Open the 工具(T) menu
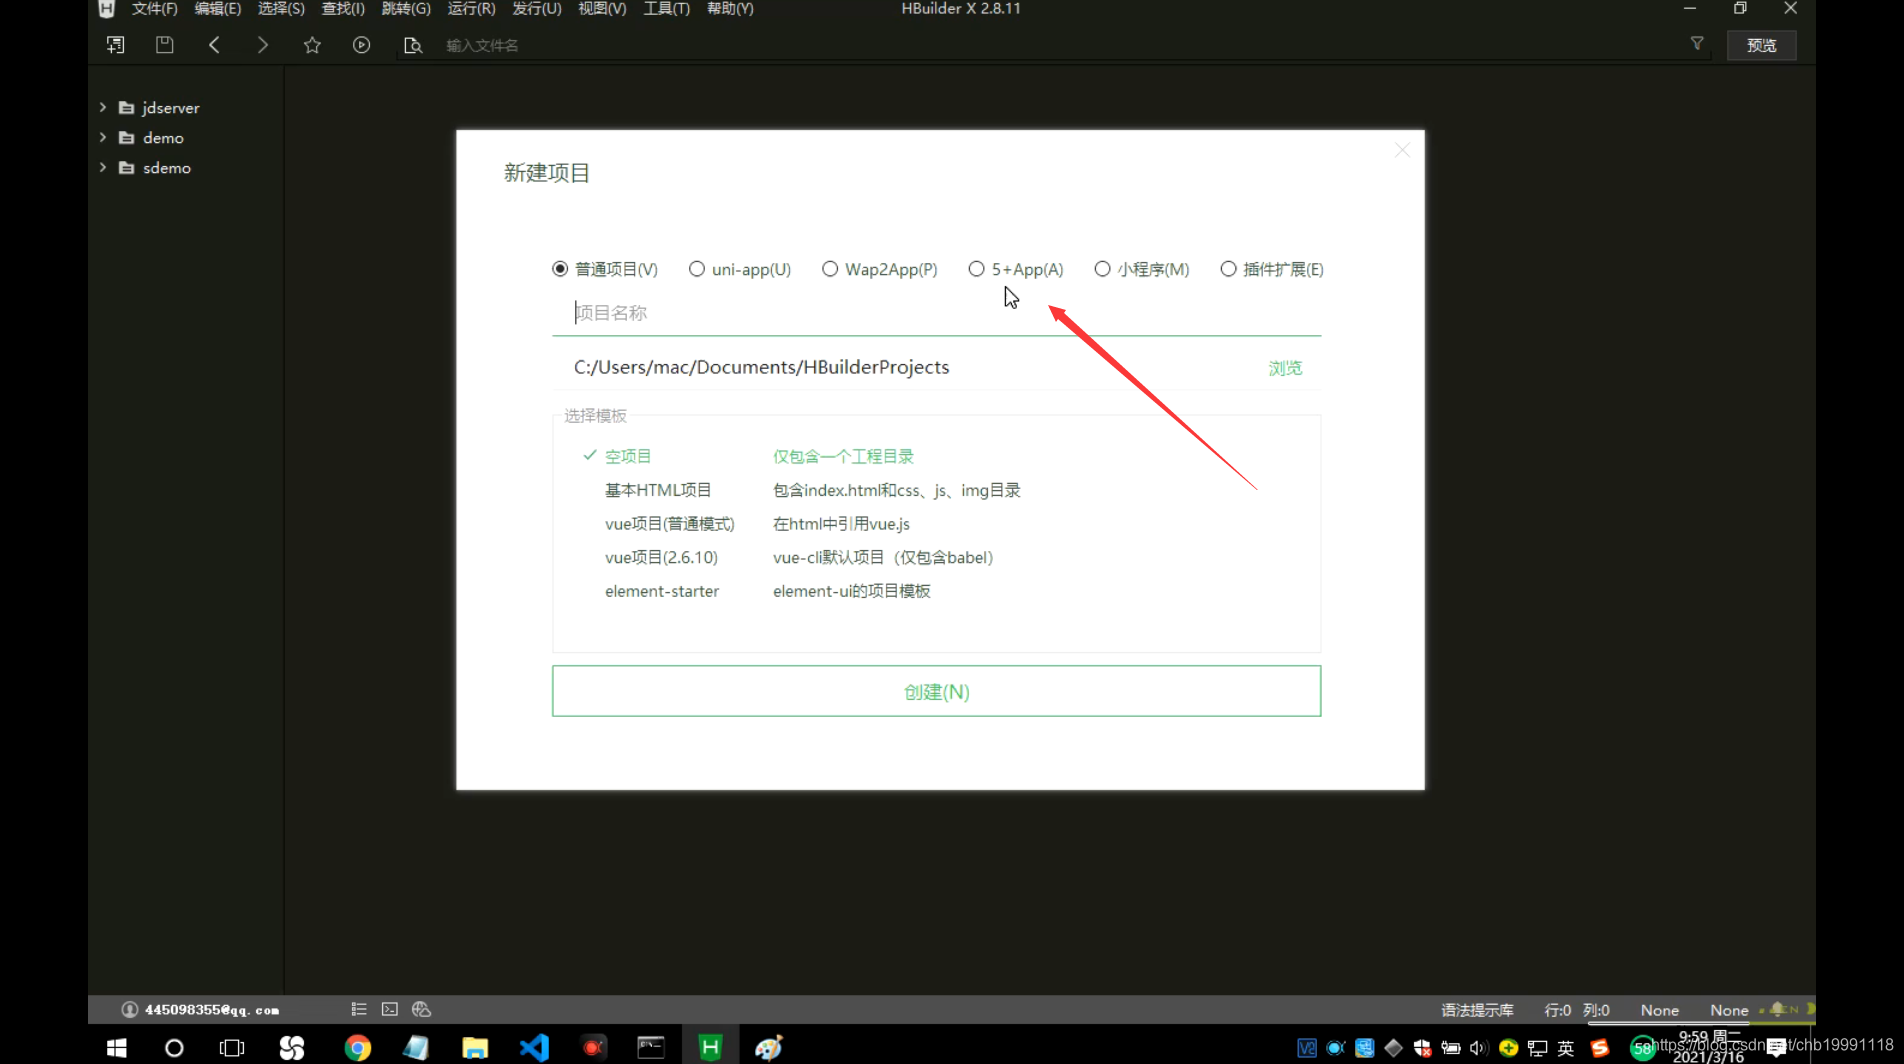 tap(666, 8)
